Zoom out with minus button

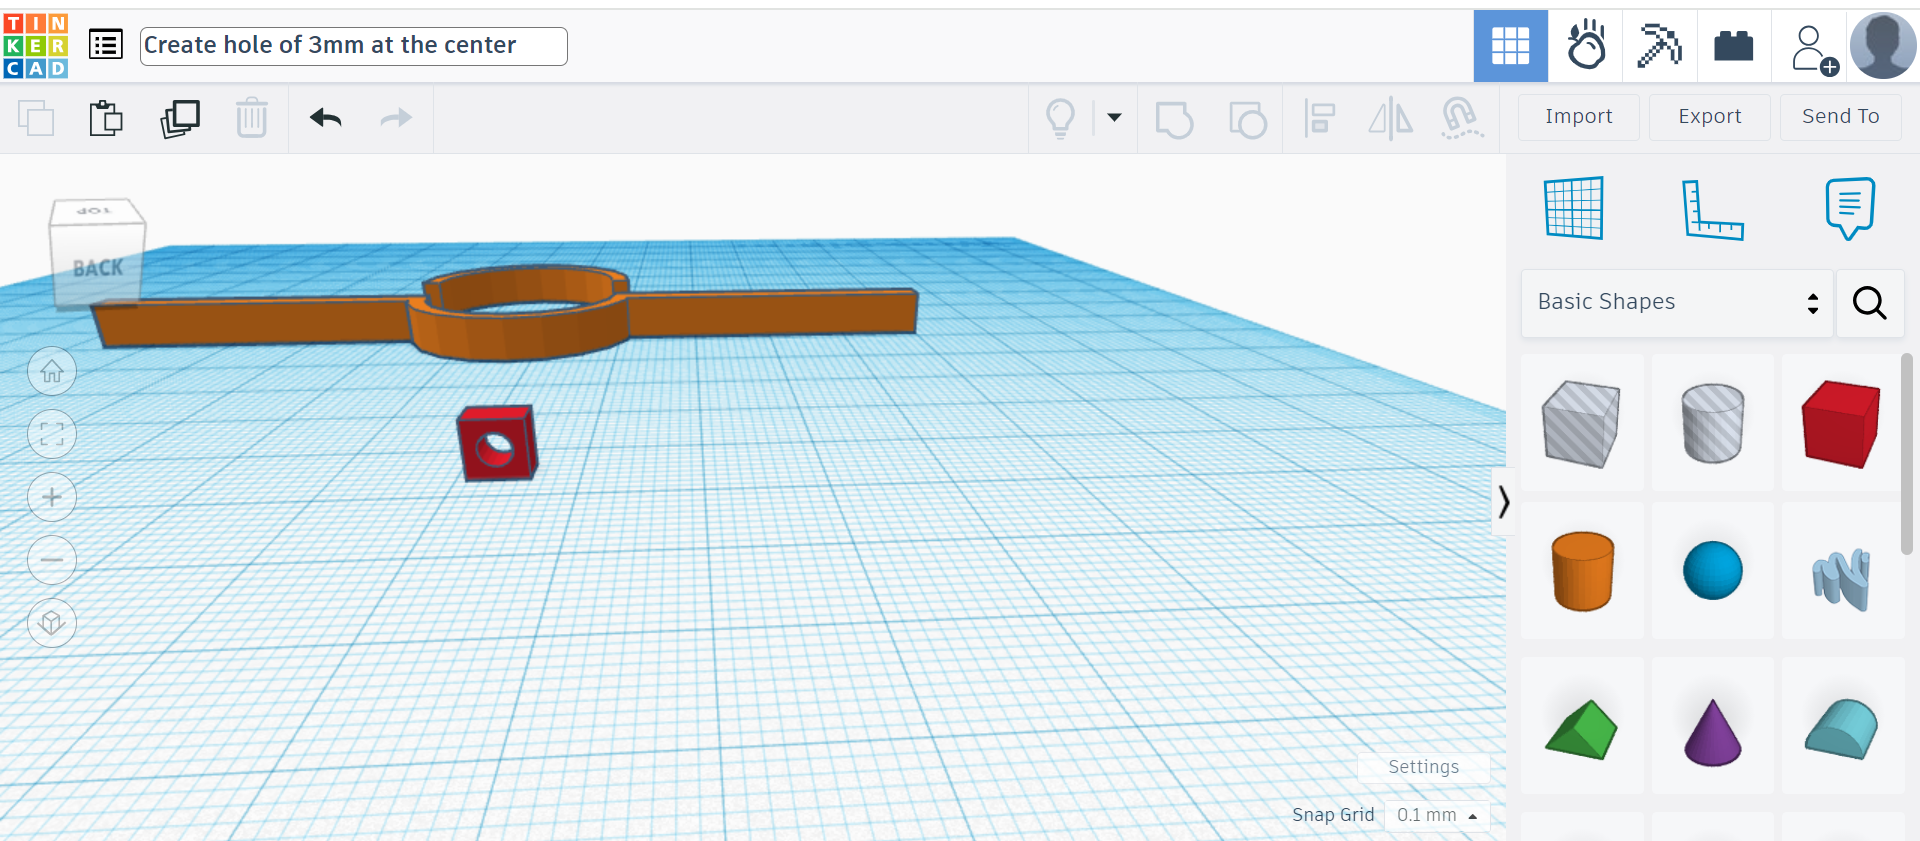tap(52, 560)
